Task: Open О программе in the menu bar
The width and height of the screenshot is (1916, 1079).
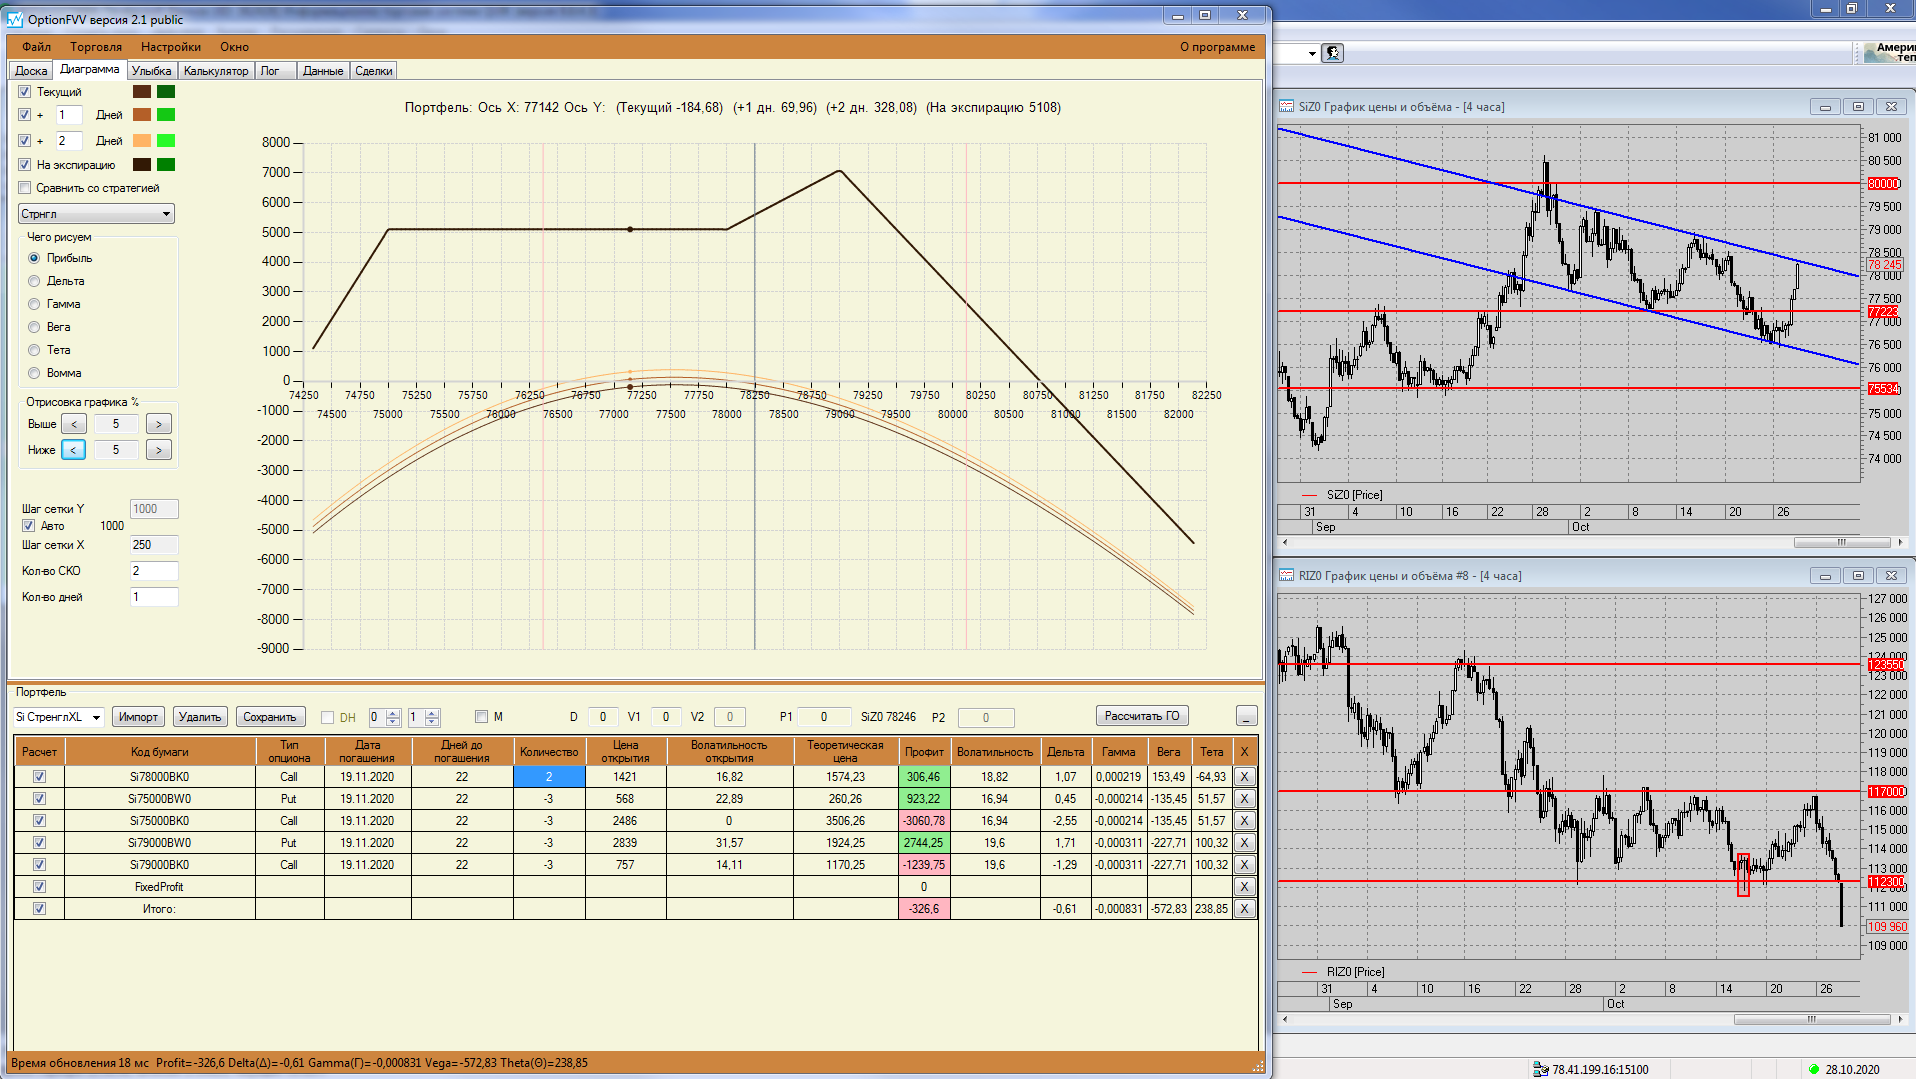Action: click(1217, 47)
